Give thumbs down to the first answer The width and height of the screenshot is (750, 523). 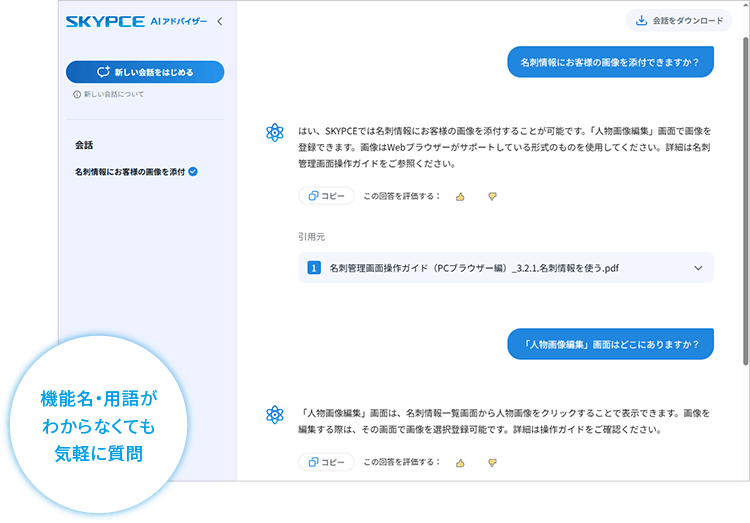pos(492,196)
